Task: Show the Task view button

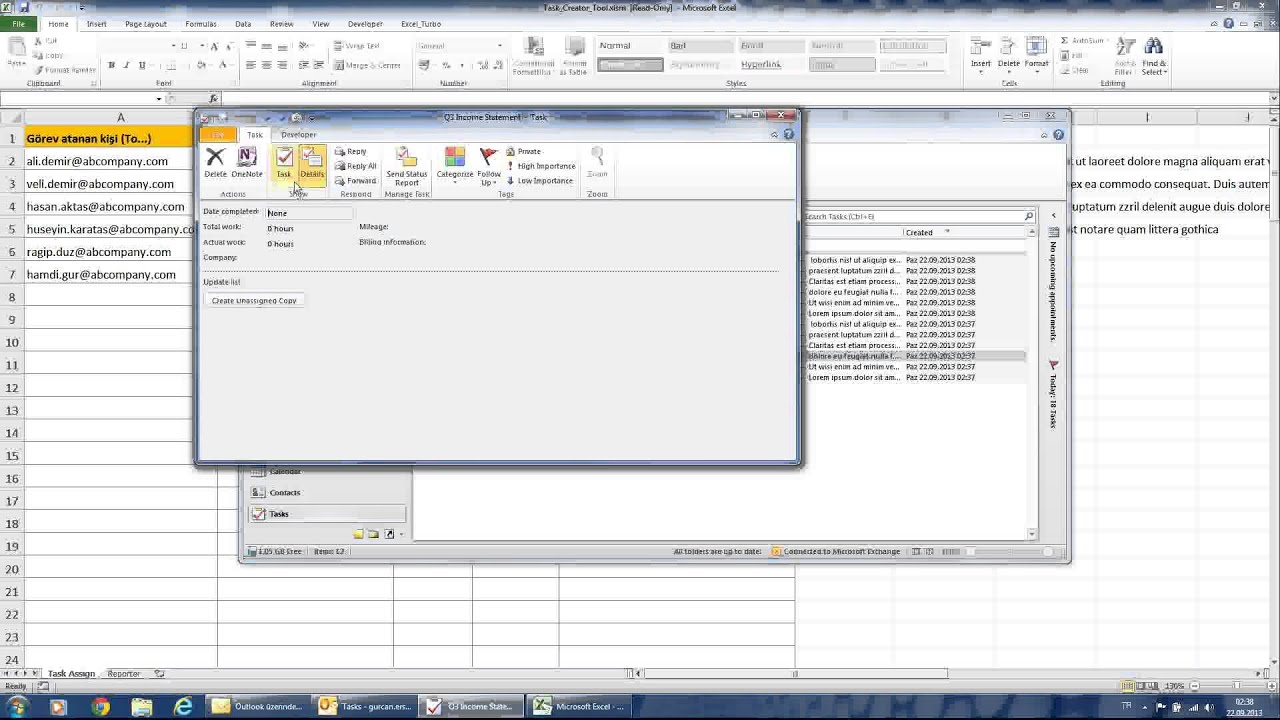Action: click(284, 163)
